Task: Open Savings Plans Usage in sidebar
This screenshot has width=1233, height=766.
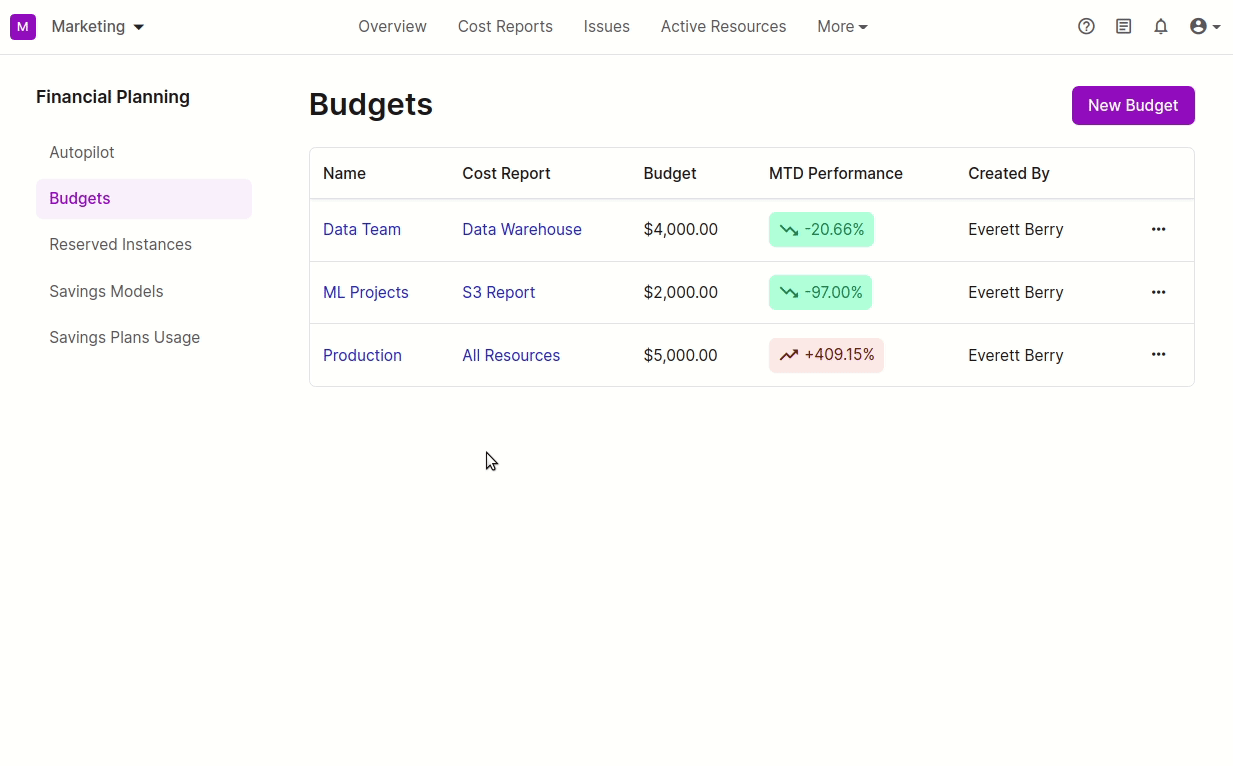Action: (124, 337)
